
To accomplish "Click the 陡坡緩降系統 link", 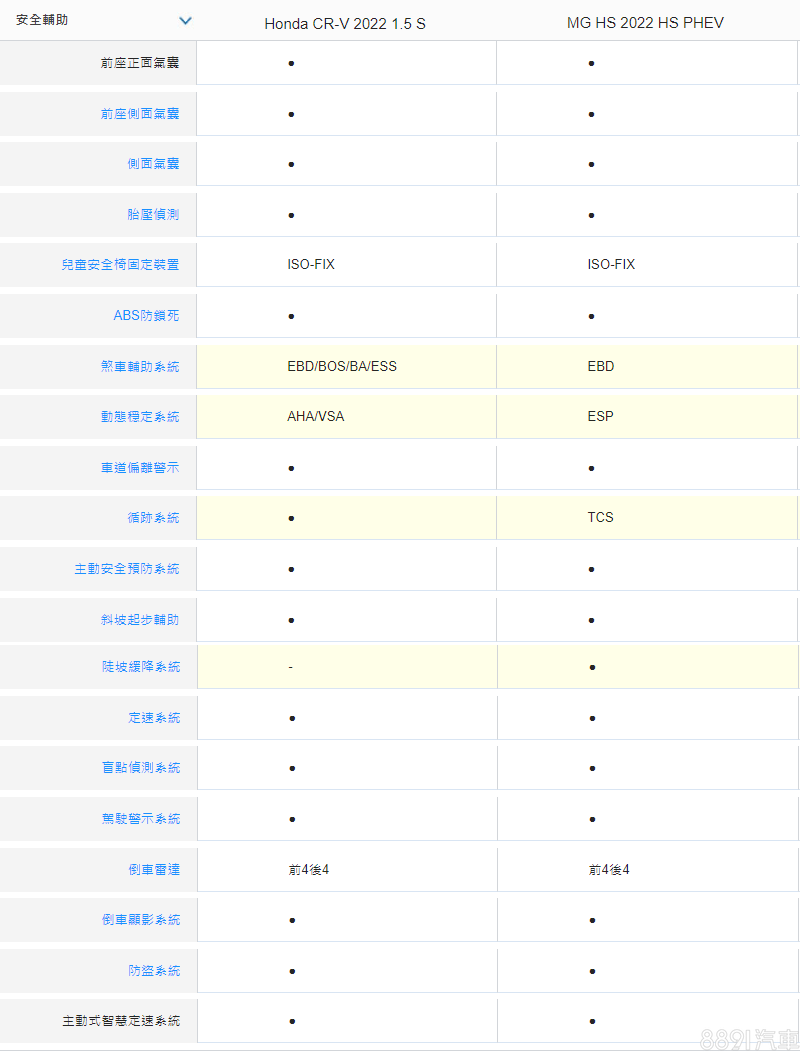I will 141,667.
